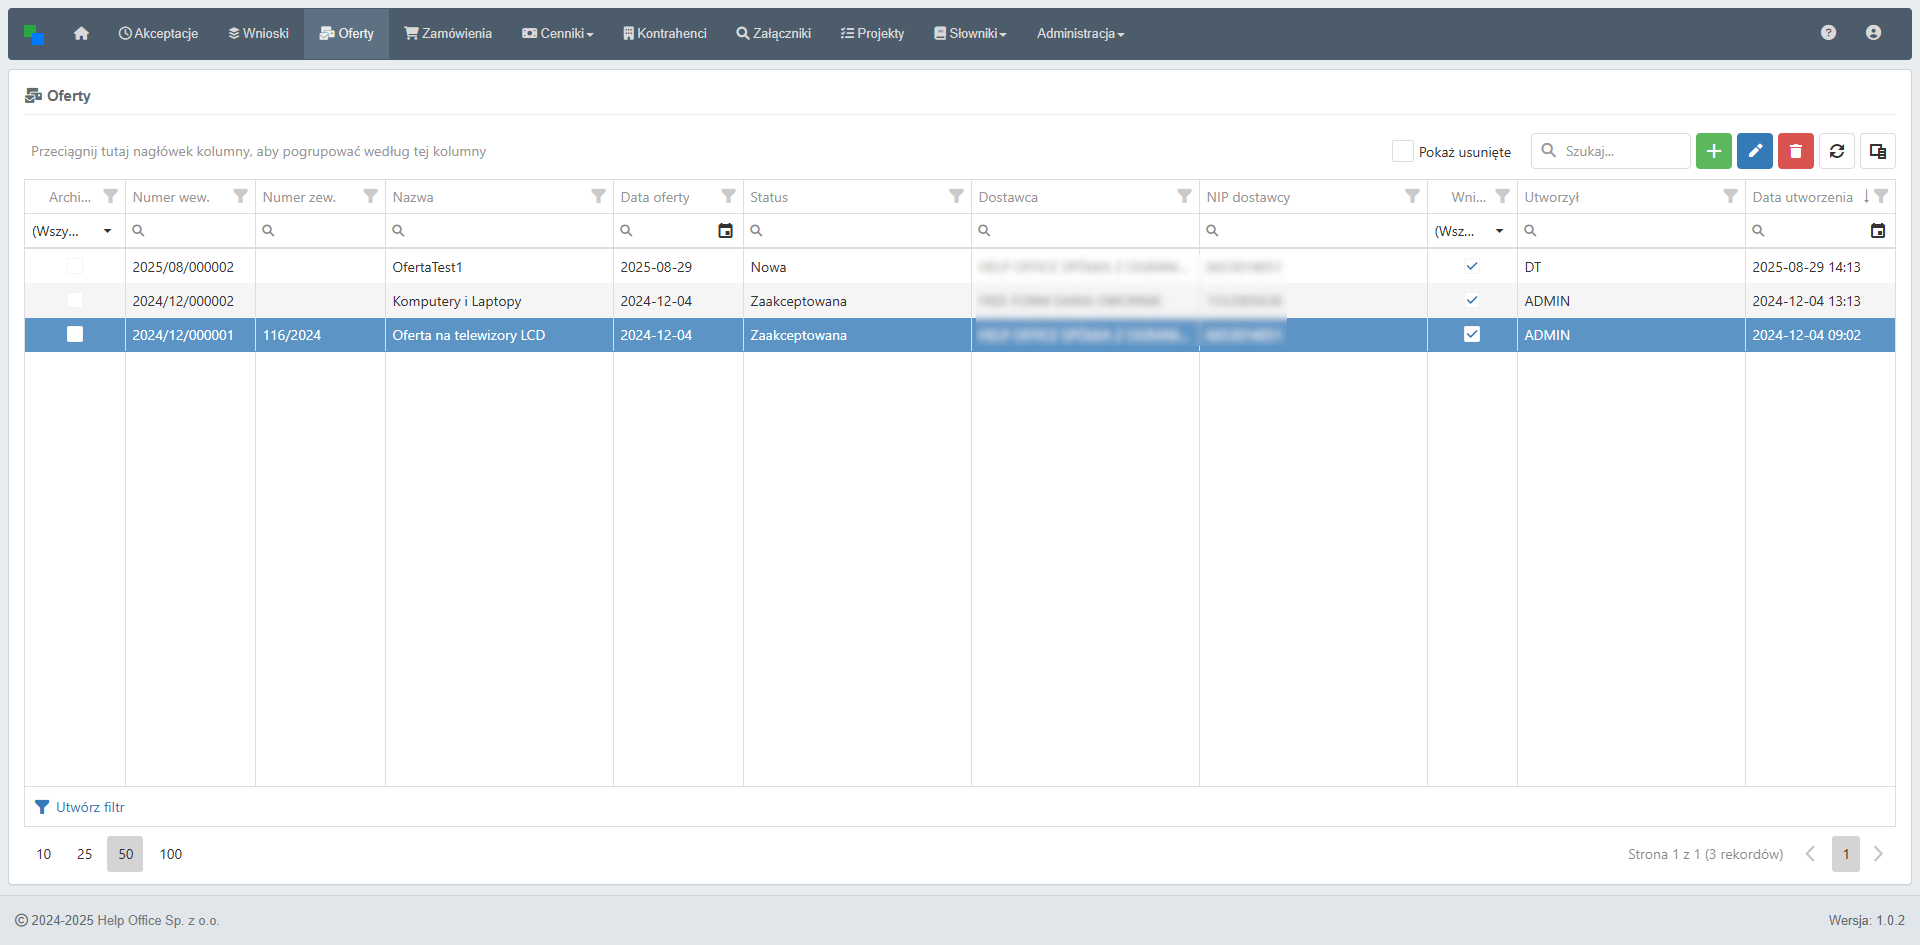This screenshot has height=945, width=1920.
Task: Expand the Archi filter dropdown
Action: click(107, 231)
